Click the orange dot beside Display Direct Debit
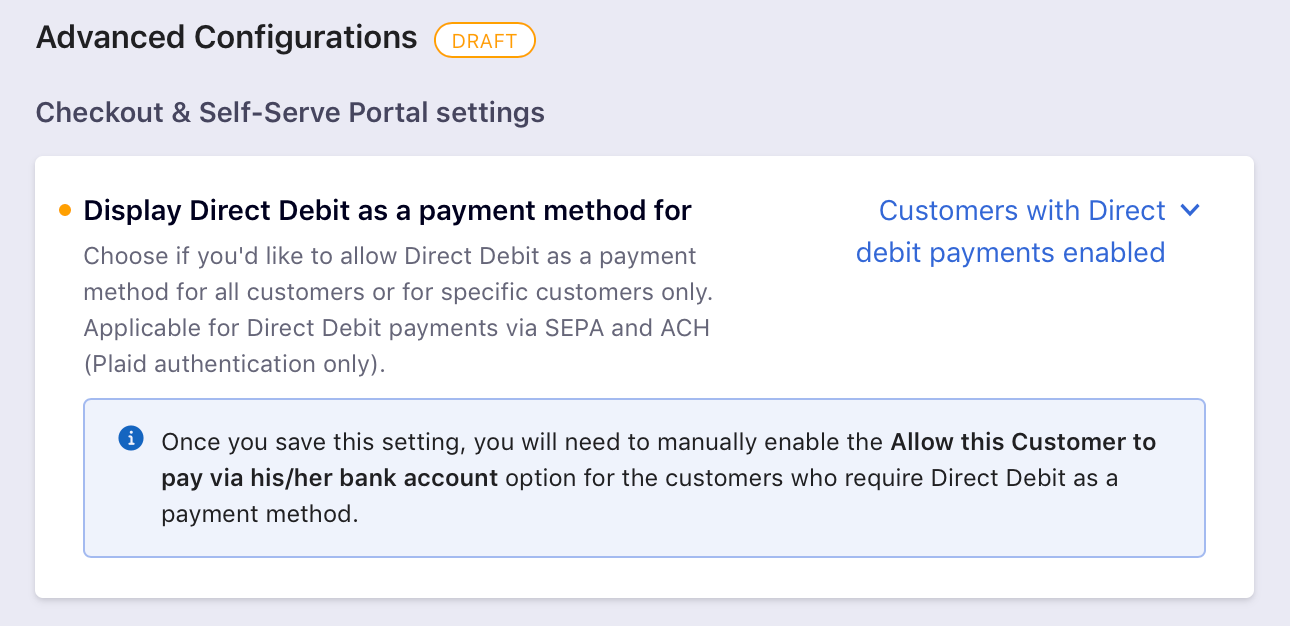 point(65,210)
